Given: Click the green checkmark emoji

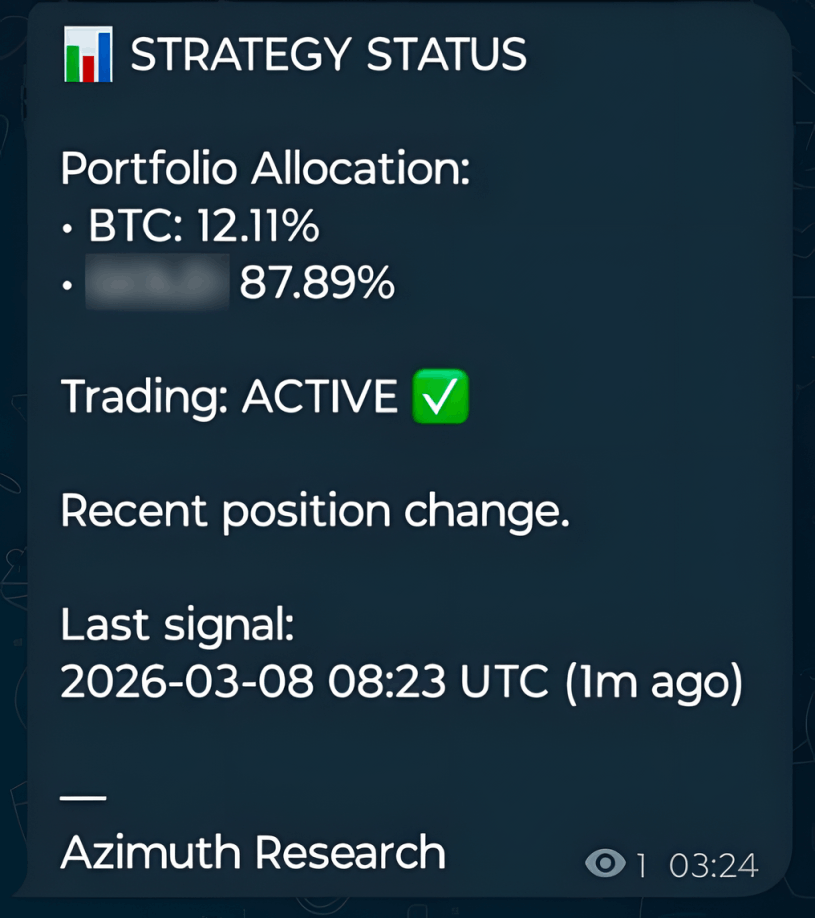Looking at the screenshot, I should click(440, 398).
